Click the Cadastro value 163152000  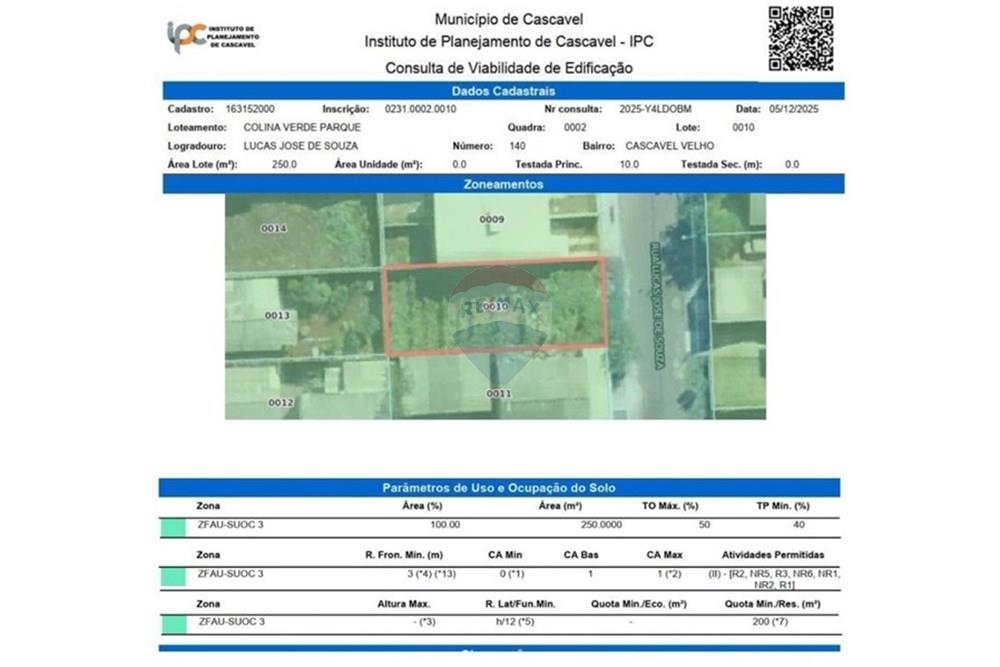(250, 109)
